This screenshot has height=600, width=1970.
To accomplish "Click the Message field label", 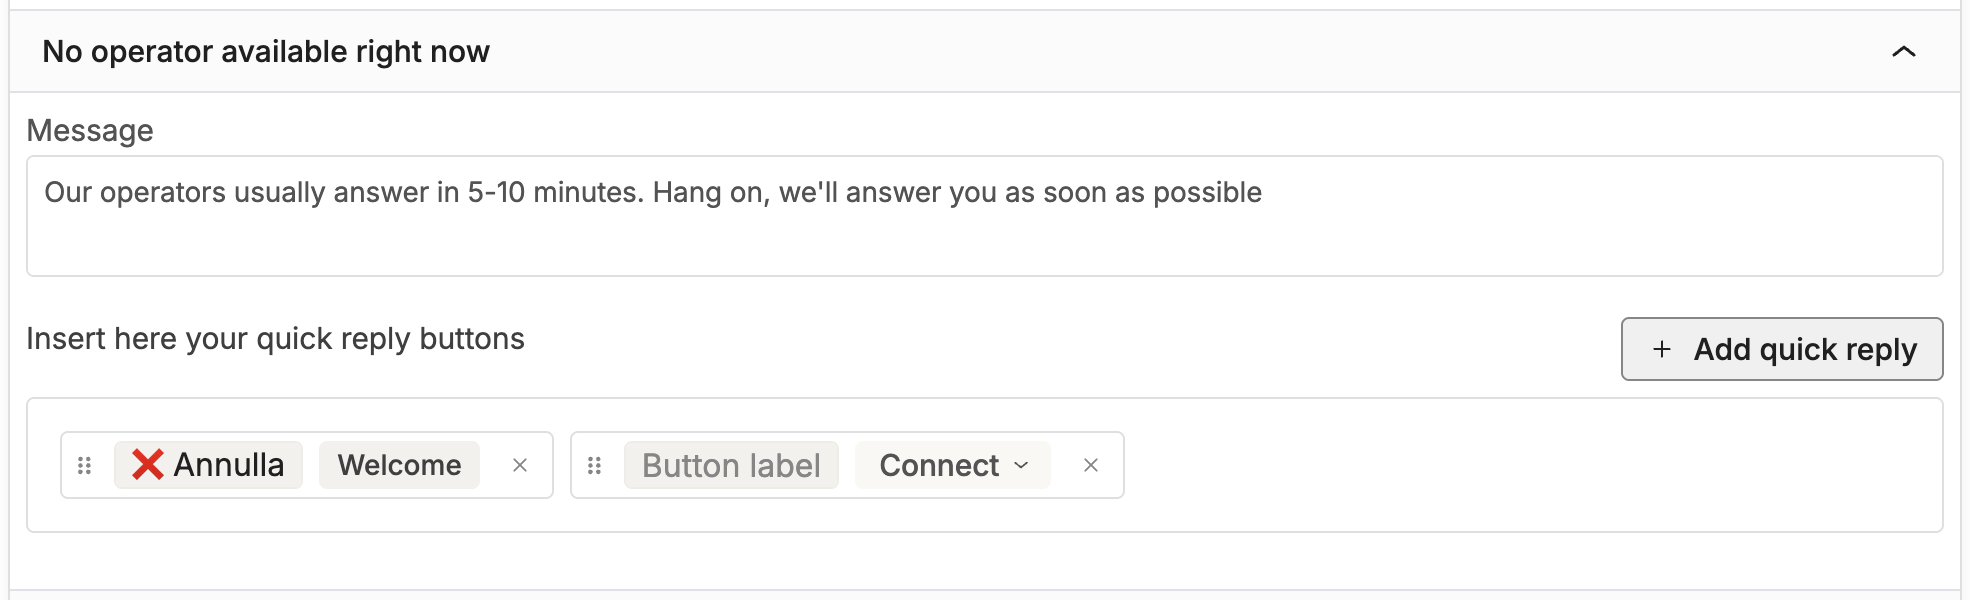I will pos(90,131).
